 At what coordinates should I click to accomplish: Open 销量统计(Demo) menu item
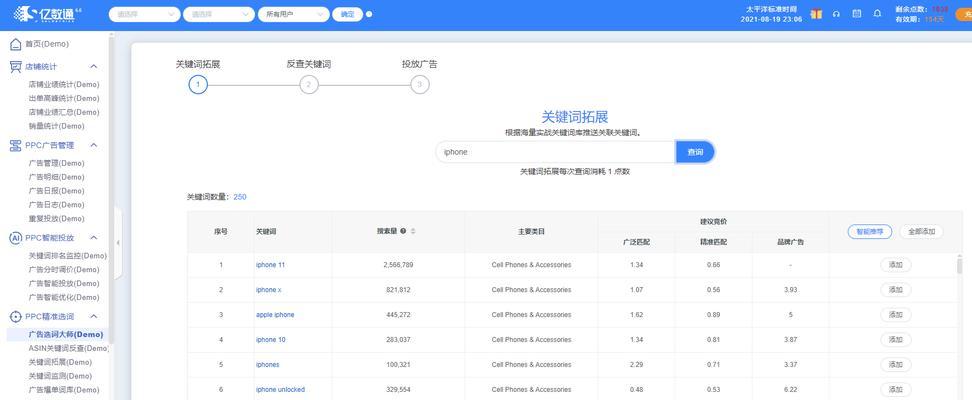[x=56, y=126]
